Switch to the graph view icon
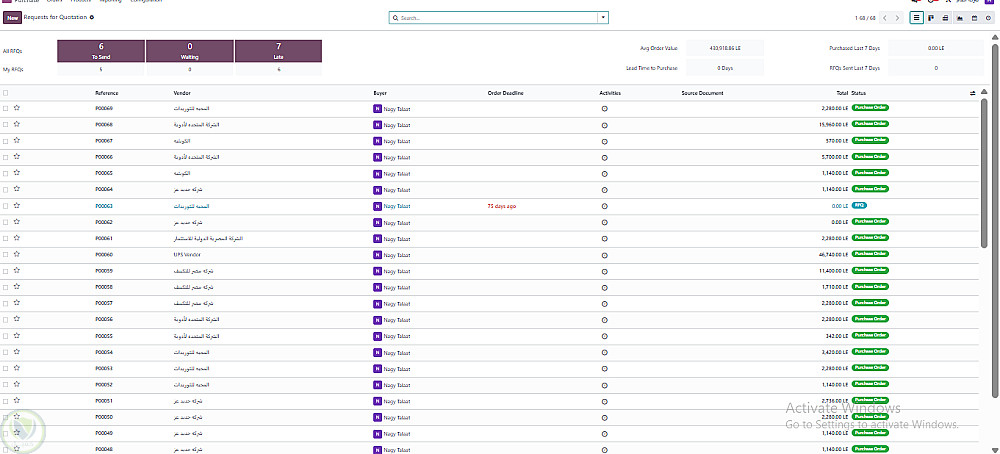Image resolution: width=1000 pixels, height=454 pixels. coord(960,18)
